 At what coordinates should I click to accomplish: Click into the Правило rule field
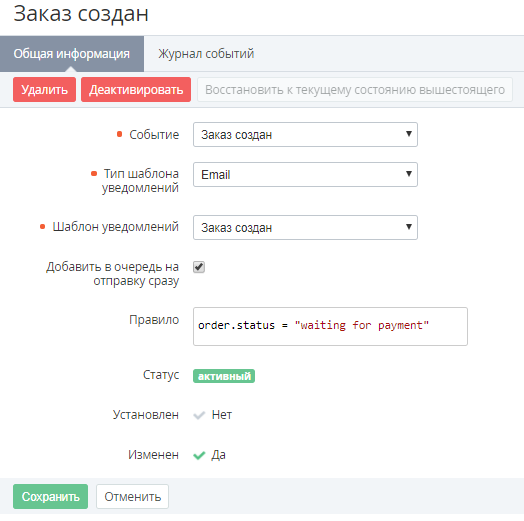click(x=330, y=327)
